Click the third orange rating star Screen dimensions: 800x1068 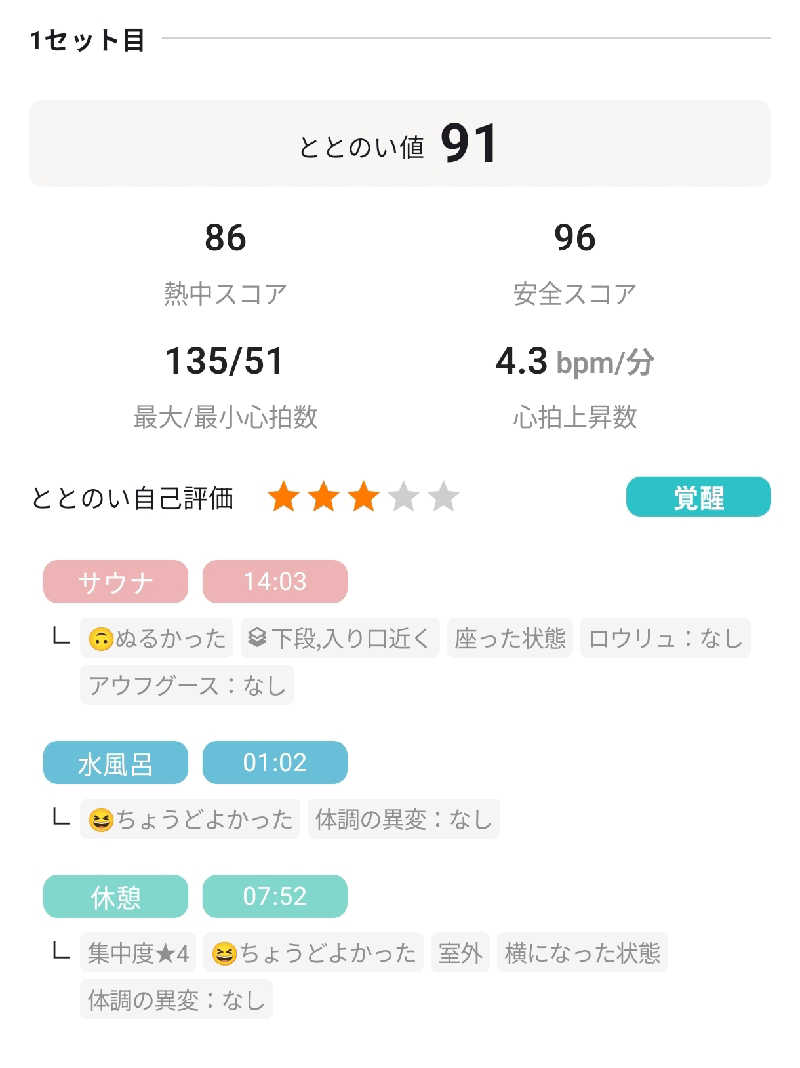pyautogui.click(x=364, y=497)
